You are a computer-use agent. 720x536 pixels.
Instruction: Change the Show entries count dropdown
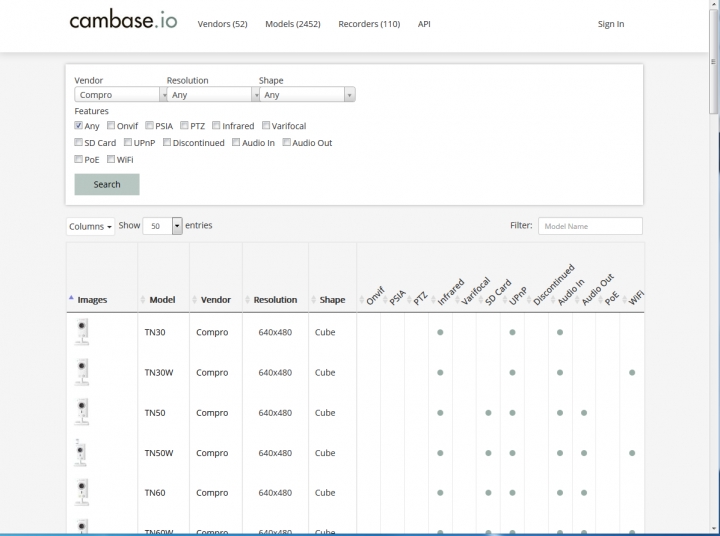tap(163, 226)
